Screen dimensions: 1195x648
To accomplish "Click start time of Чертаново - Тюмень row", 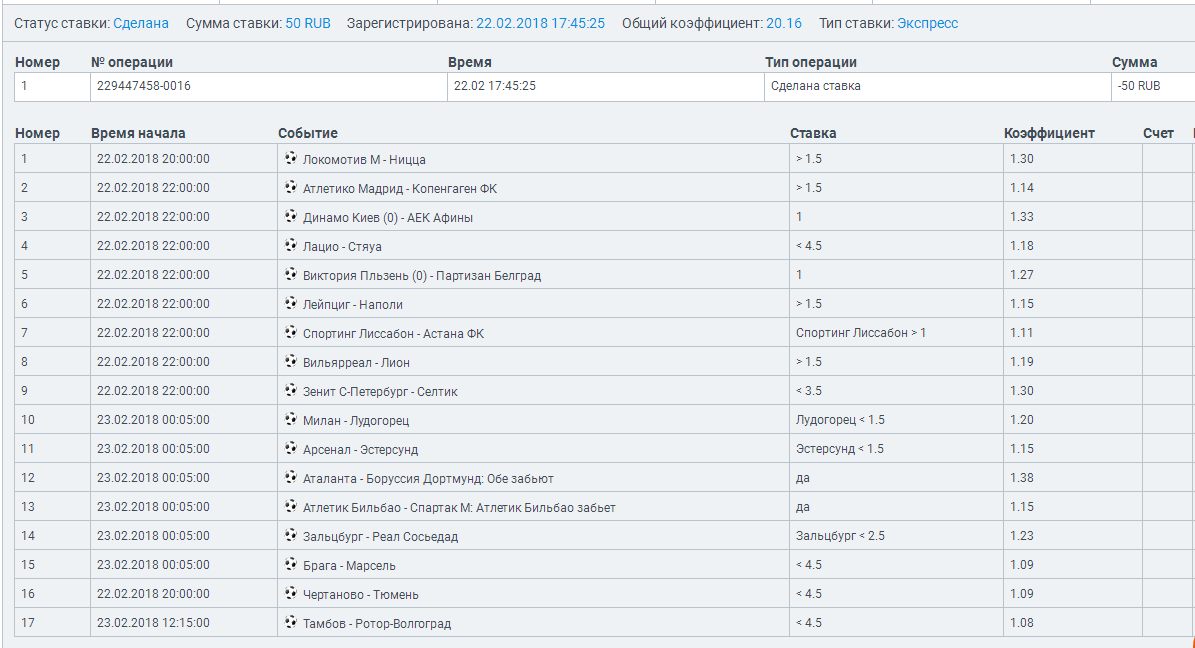I will tap(153, 594).
